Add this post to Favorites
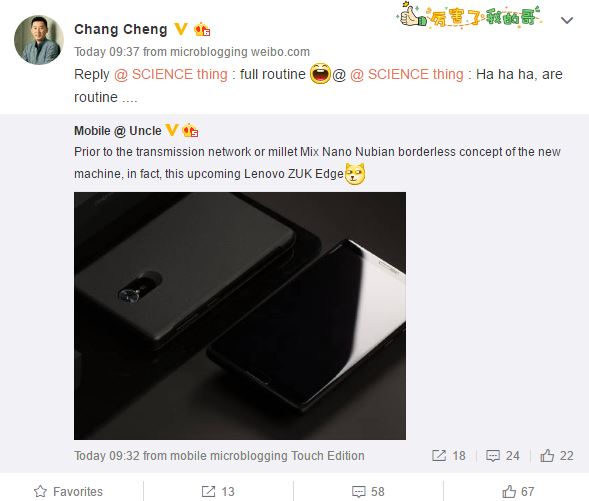The image size is (589, 501). tap(68, 491)
